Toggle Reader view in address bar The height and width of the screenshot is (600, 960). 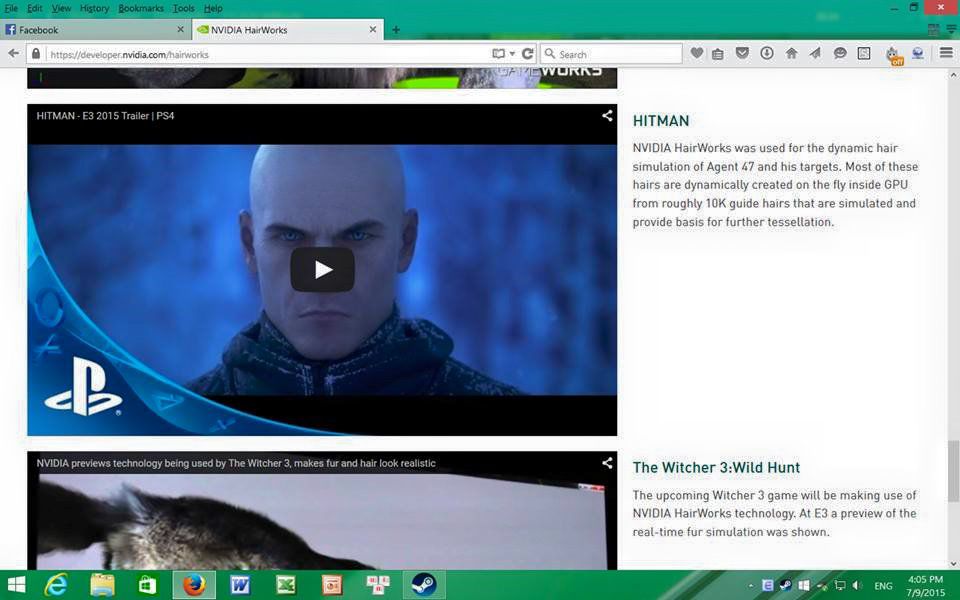pos(498,54)
